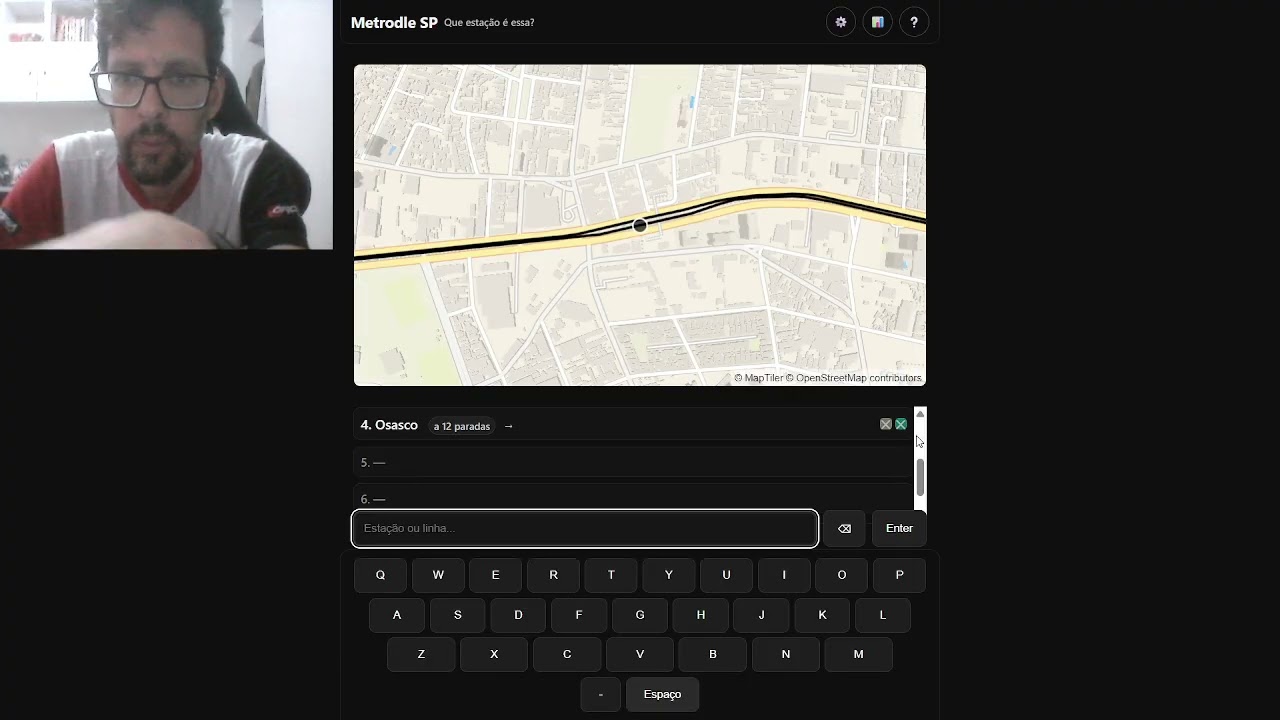The width and height of the screenshot is (1280, 720).
Task: Open the statistics chart icon
Action: pos(877,22)
